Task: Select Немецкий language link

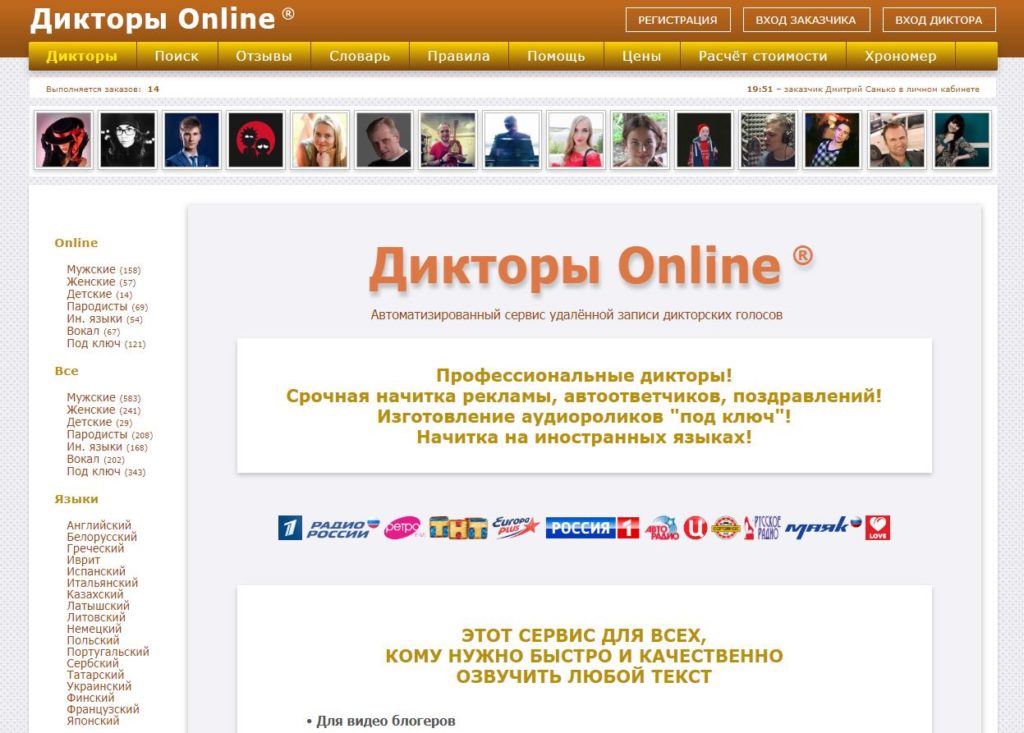Action: pos(94,628)
